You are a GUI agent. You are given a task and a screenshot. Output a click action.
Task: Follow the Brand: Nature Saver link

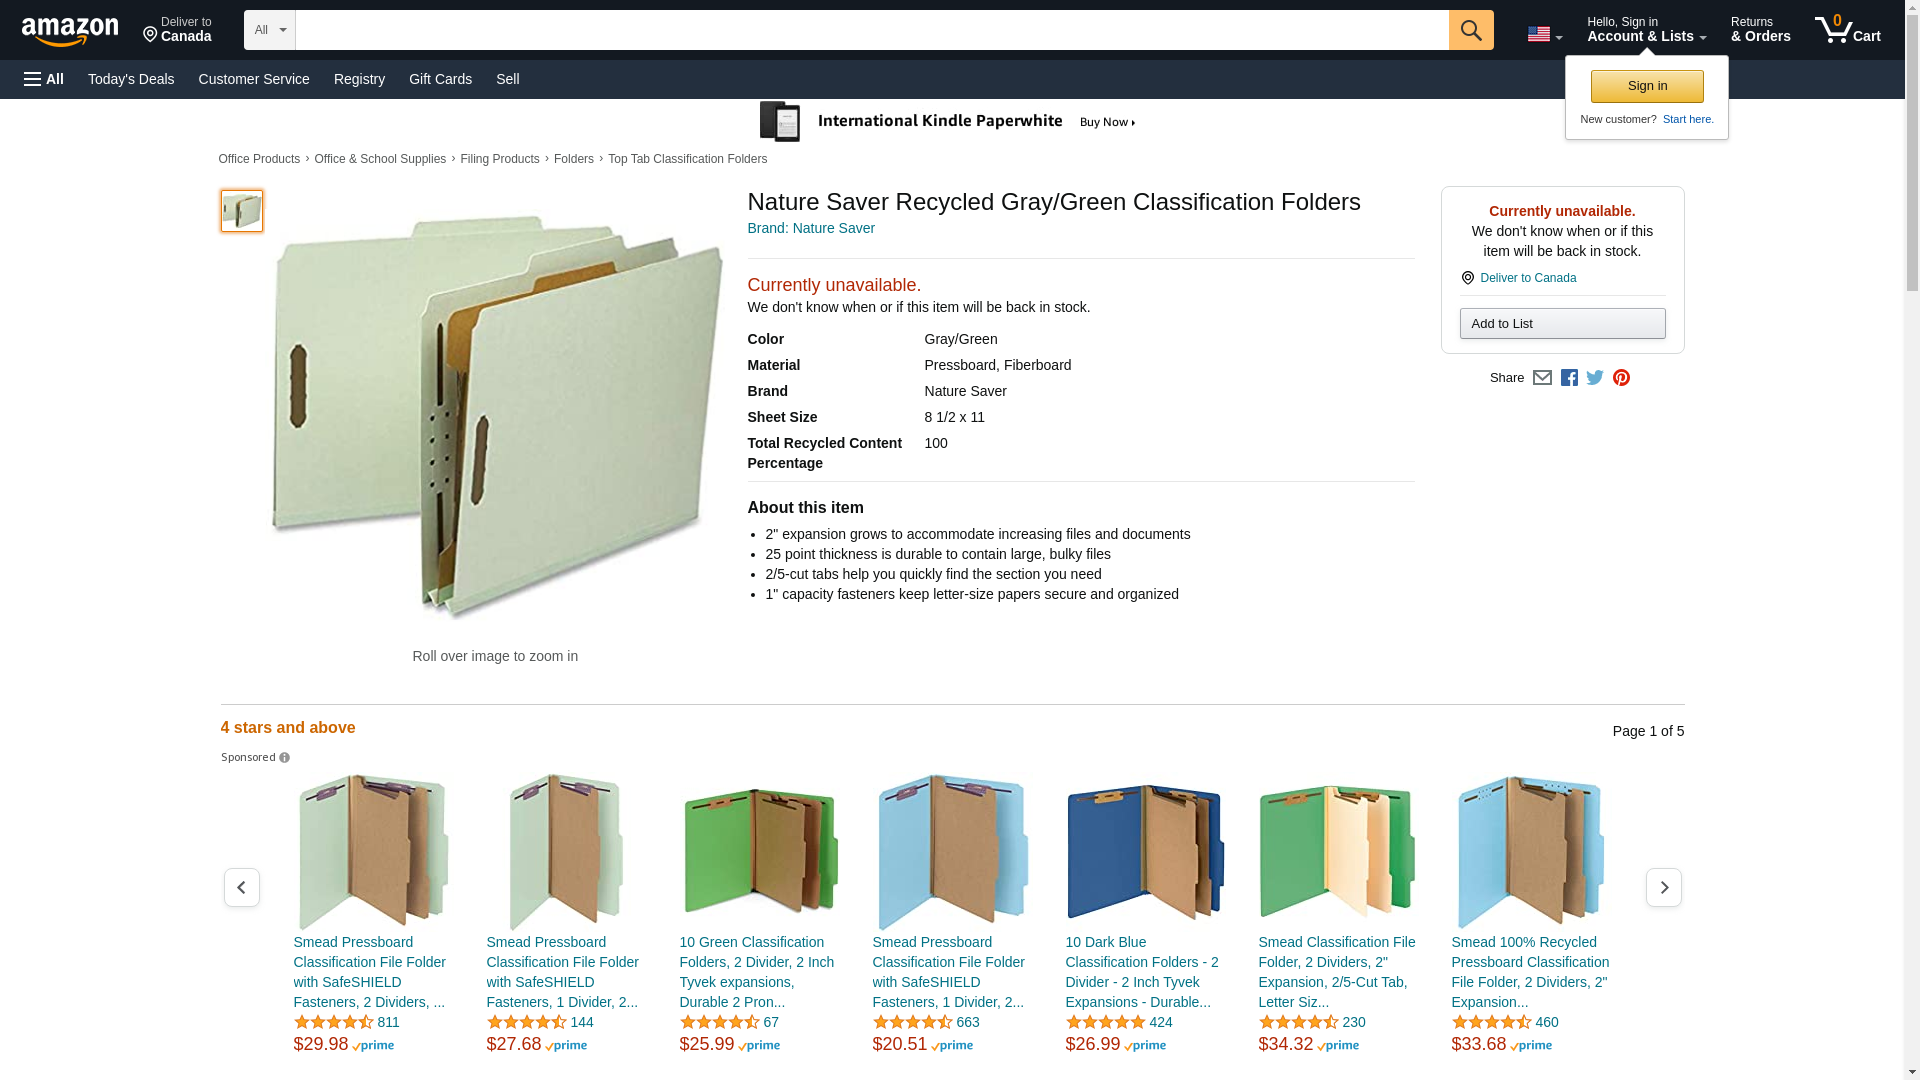[x=811, y=228]
